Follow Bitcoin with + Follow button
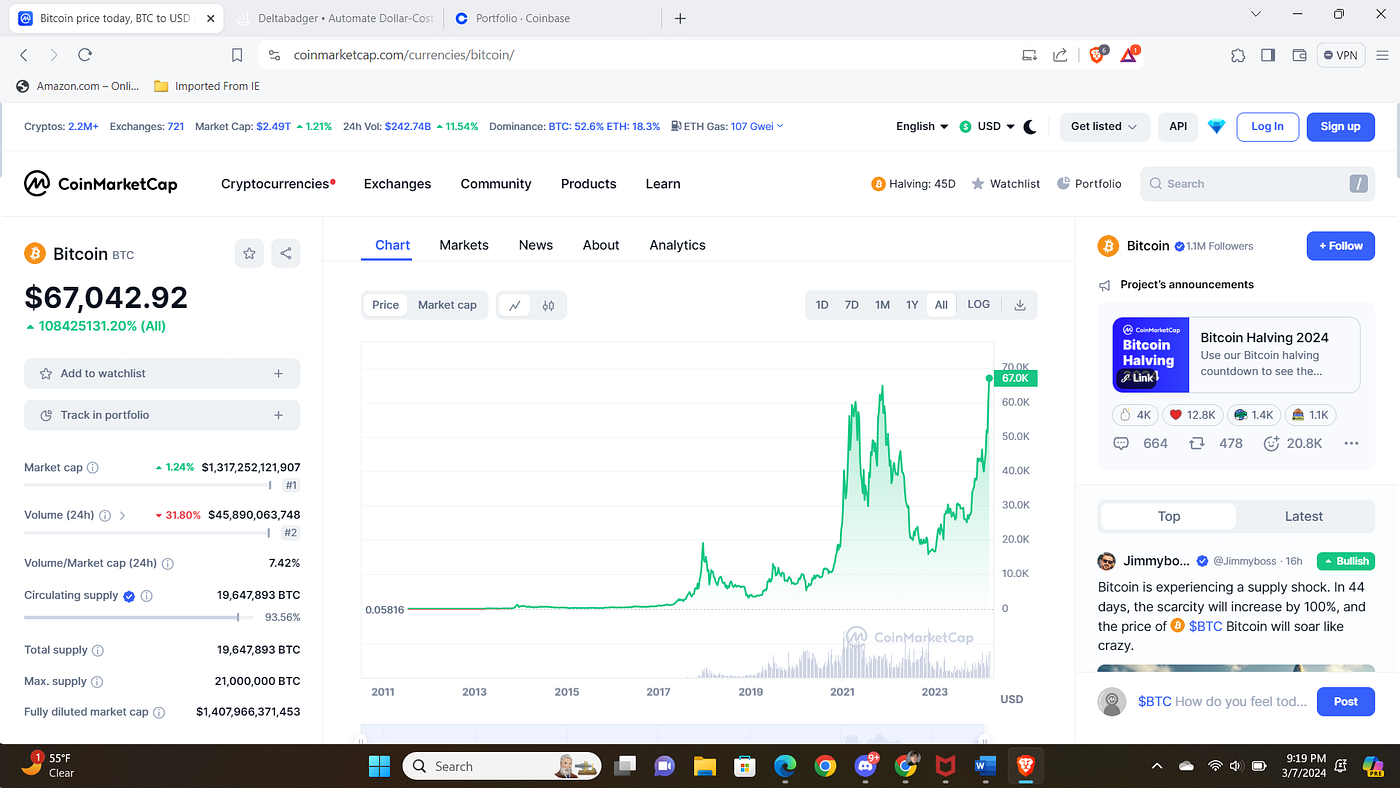Screen dimensions: 1400x788 1341,246
